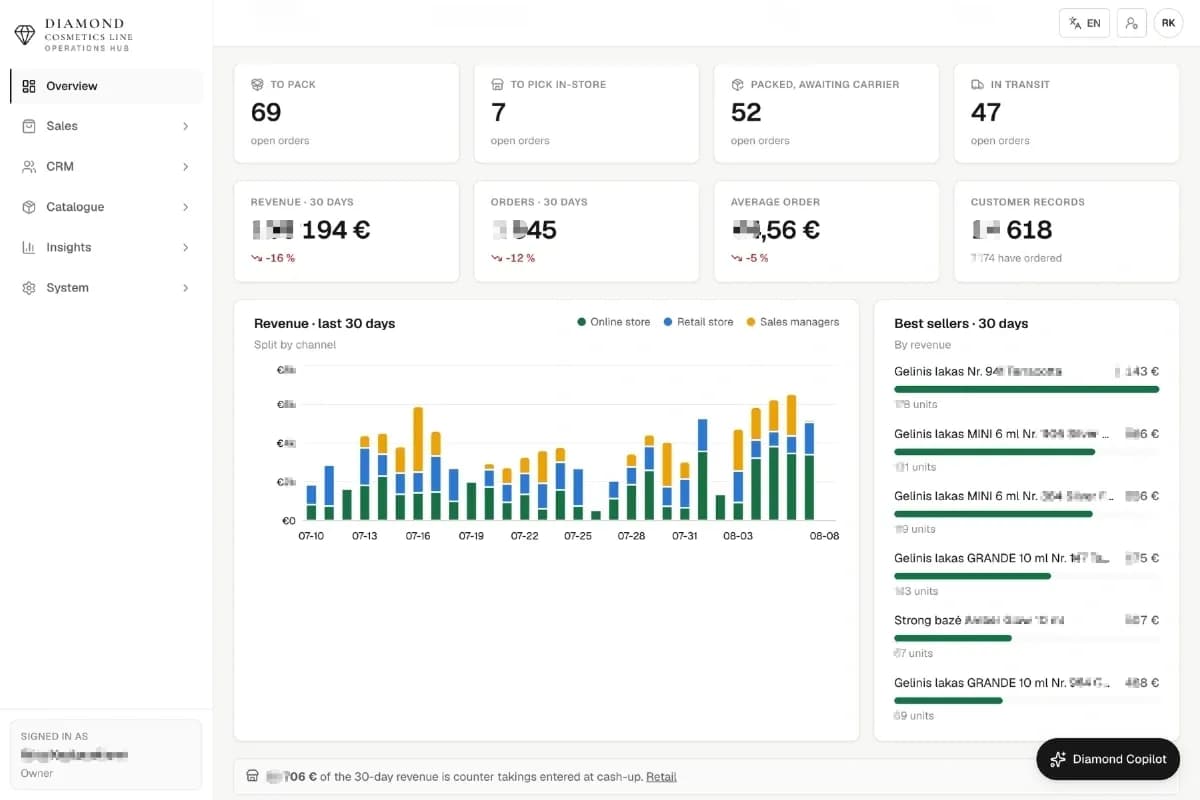Click the CRM people icon
Image resolution: width=1200 pixels, height=800 pixels.
[x=28, y=167]
